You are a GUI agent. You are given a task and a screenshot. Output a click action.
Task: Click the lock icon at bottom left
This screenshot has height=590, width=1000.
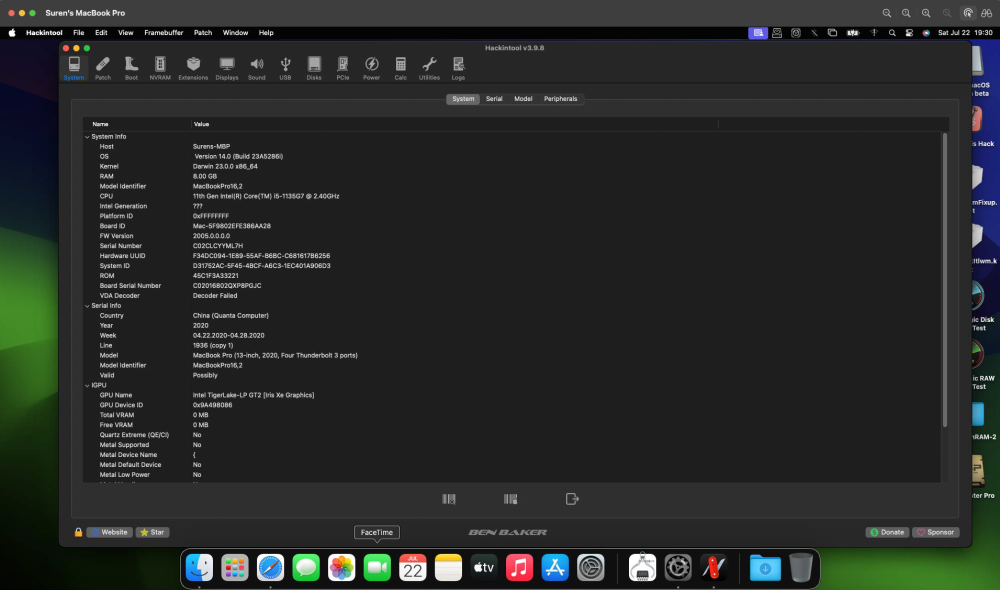click(x=78, y=532)
